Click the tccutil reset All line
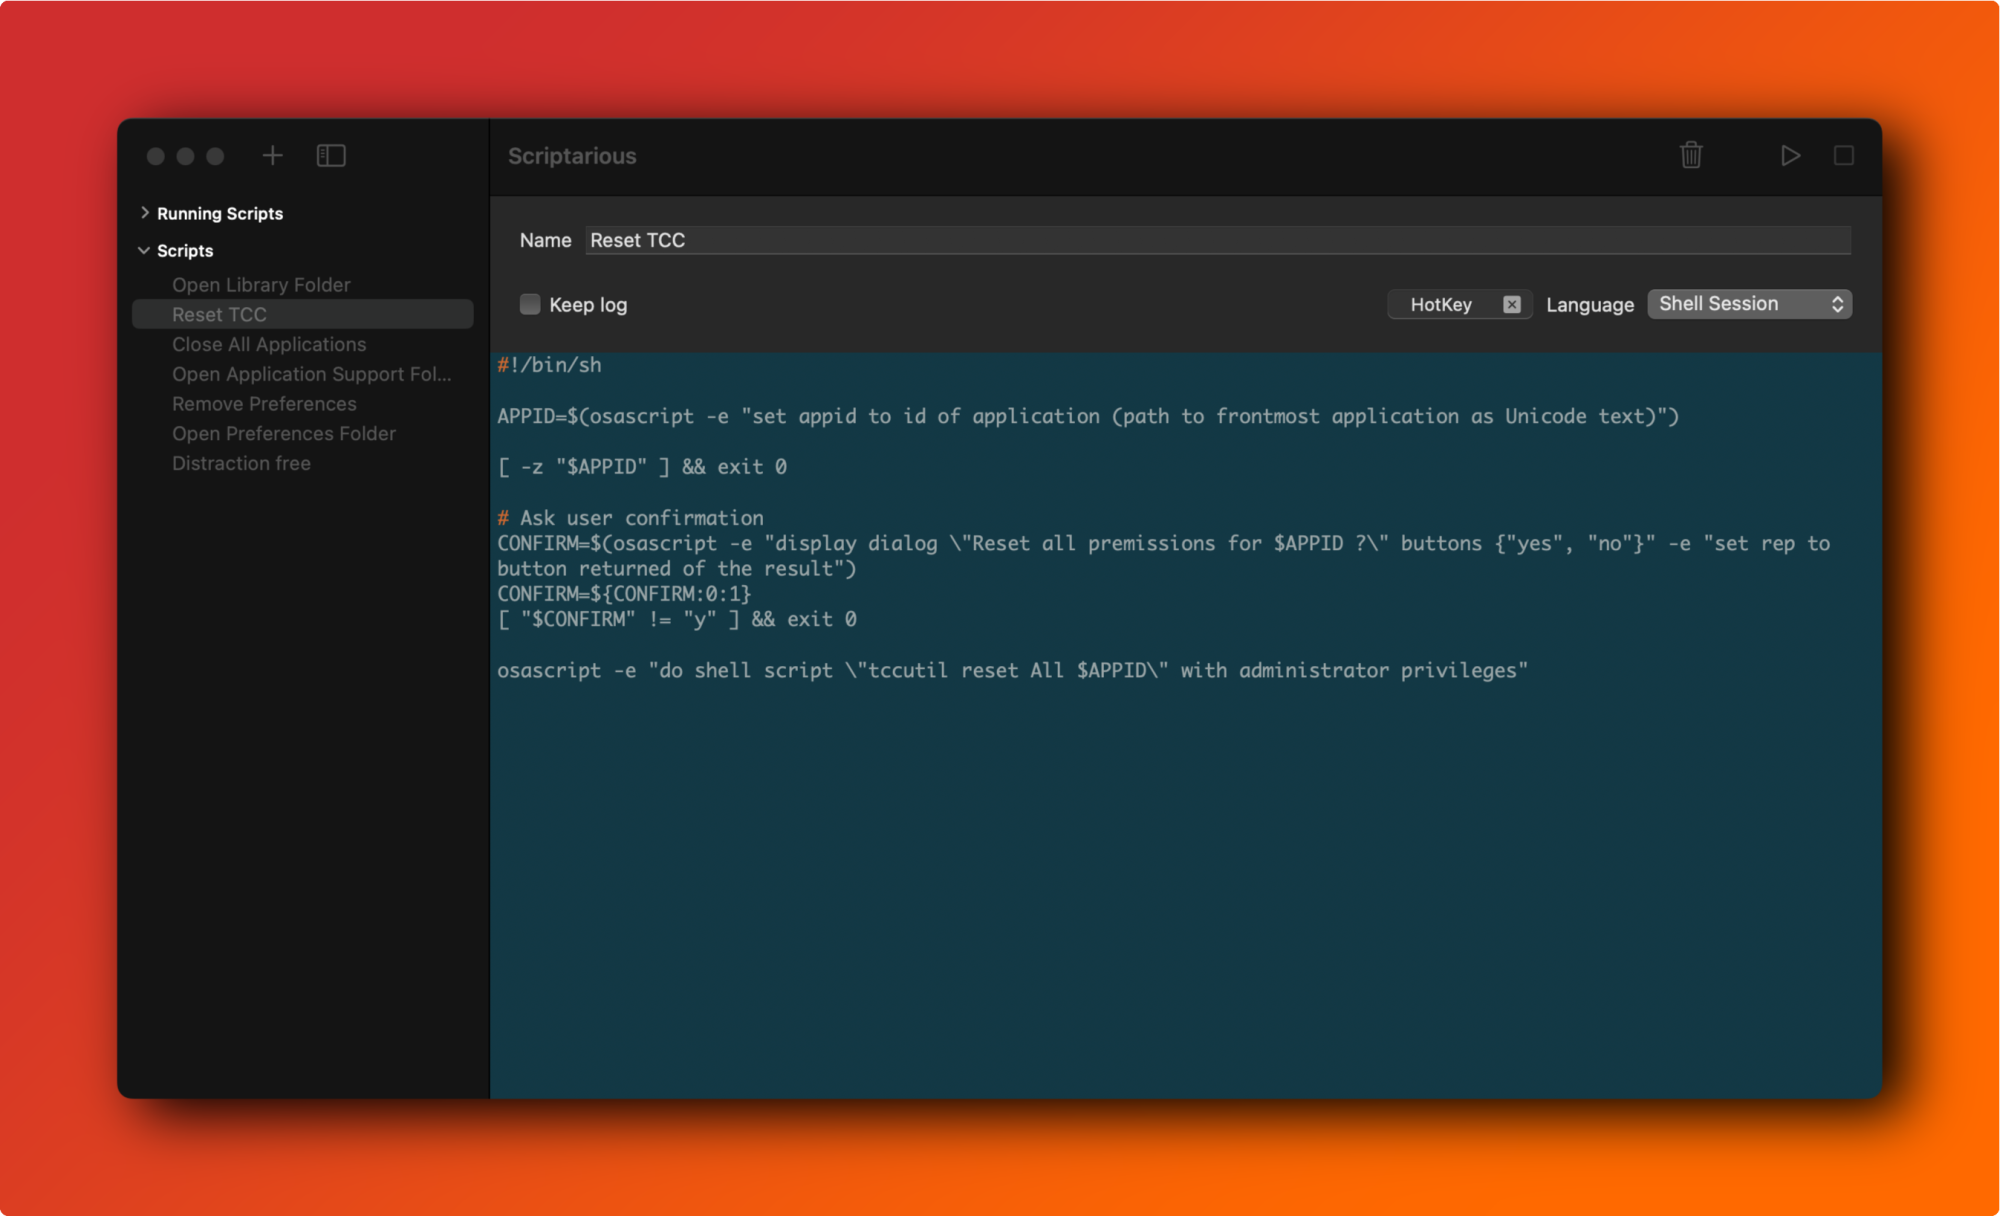The height and width of the screenshot is (1216, 2000). (1012, 671)
